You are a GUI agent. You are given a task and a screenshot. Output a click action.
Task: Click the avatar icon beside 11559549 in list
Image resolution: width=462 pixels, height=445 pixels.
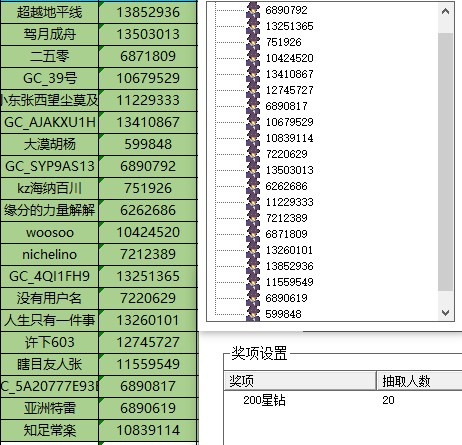253,282
